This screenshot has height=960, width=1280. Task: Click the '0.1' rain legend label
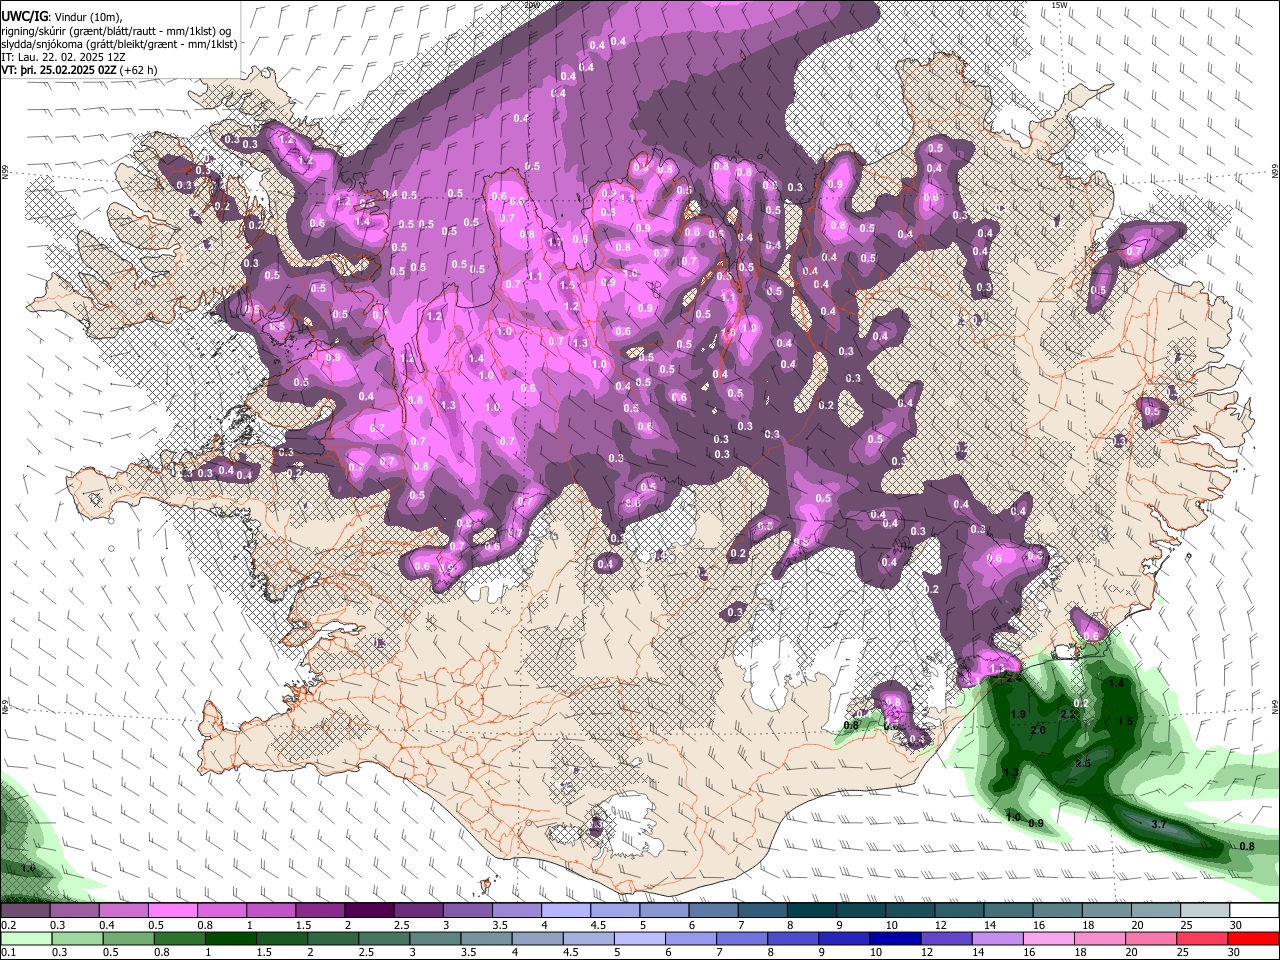point(7,952)
